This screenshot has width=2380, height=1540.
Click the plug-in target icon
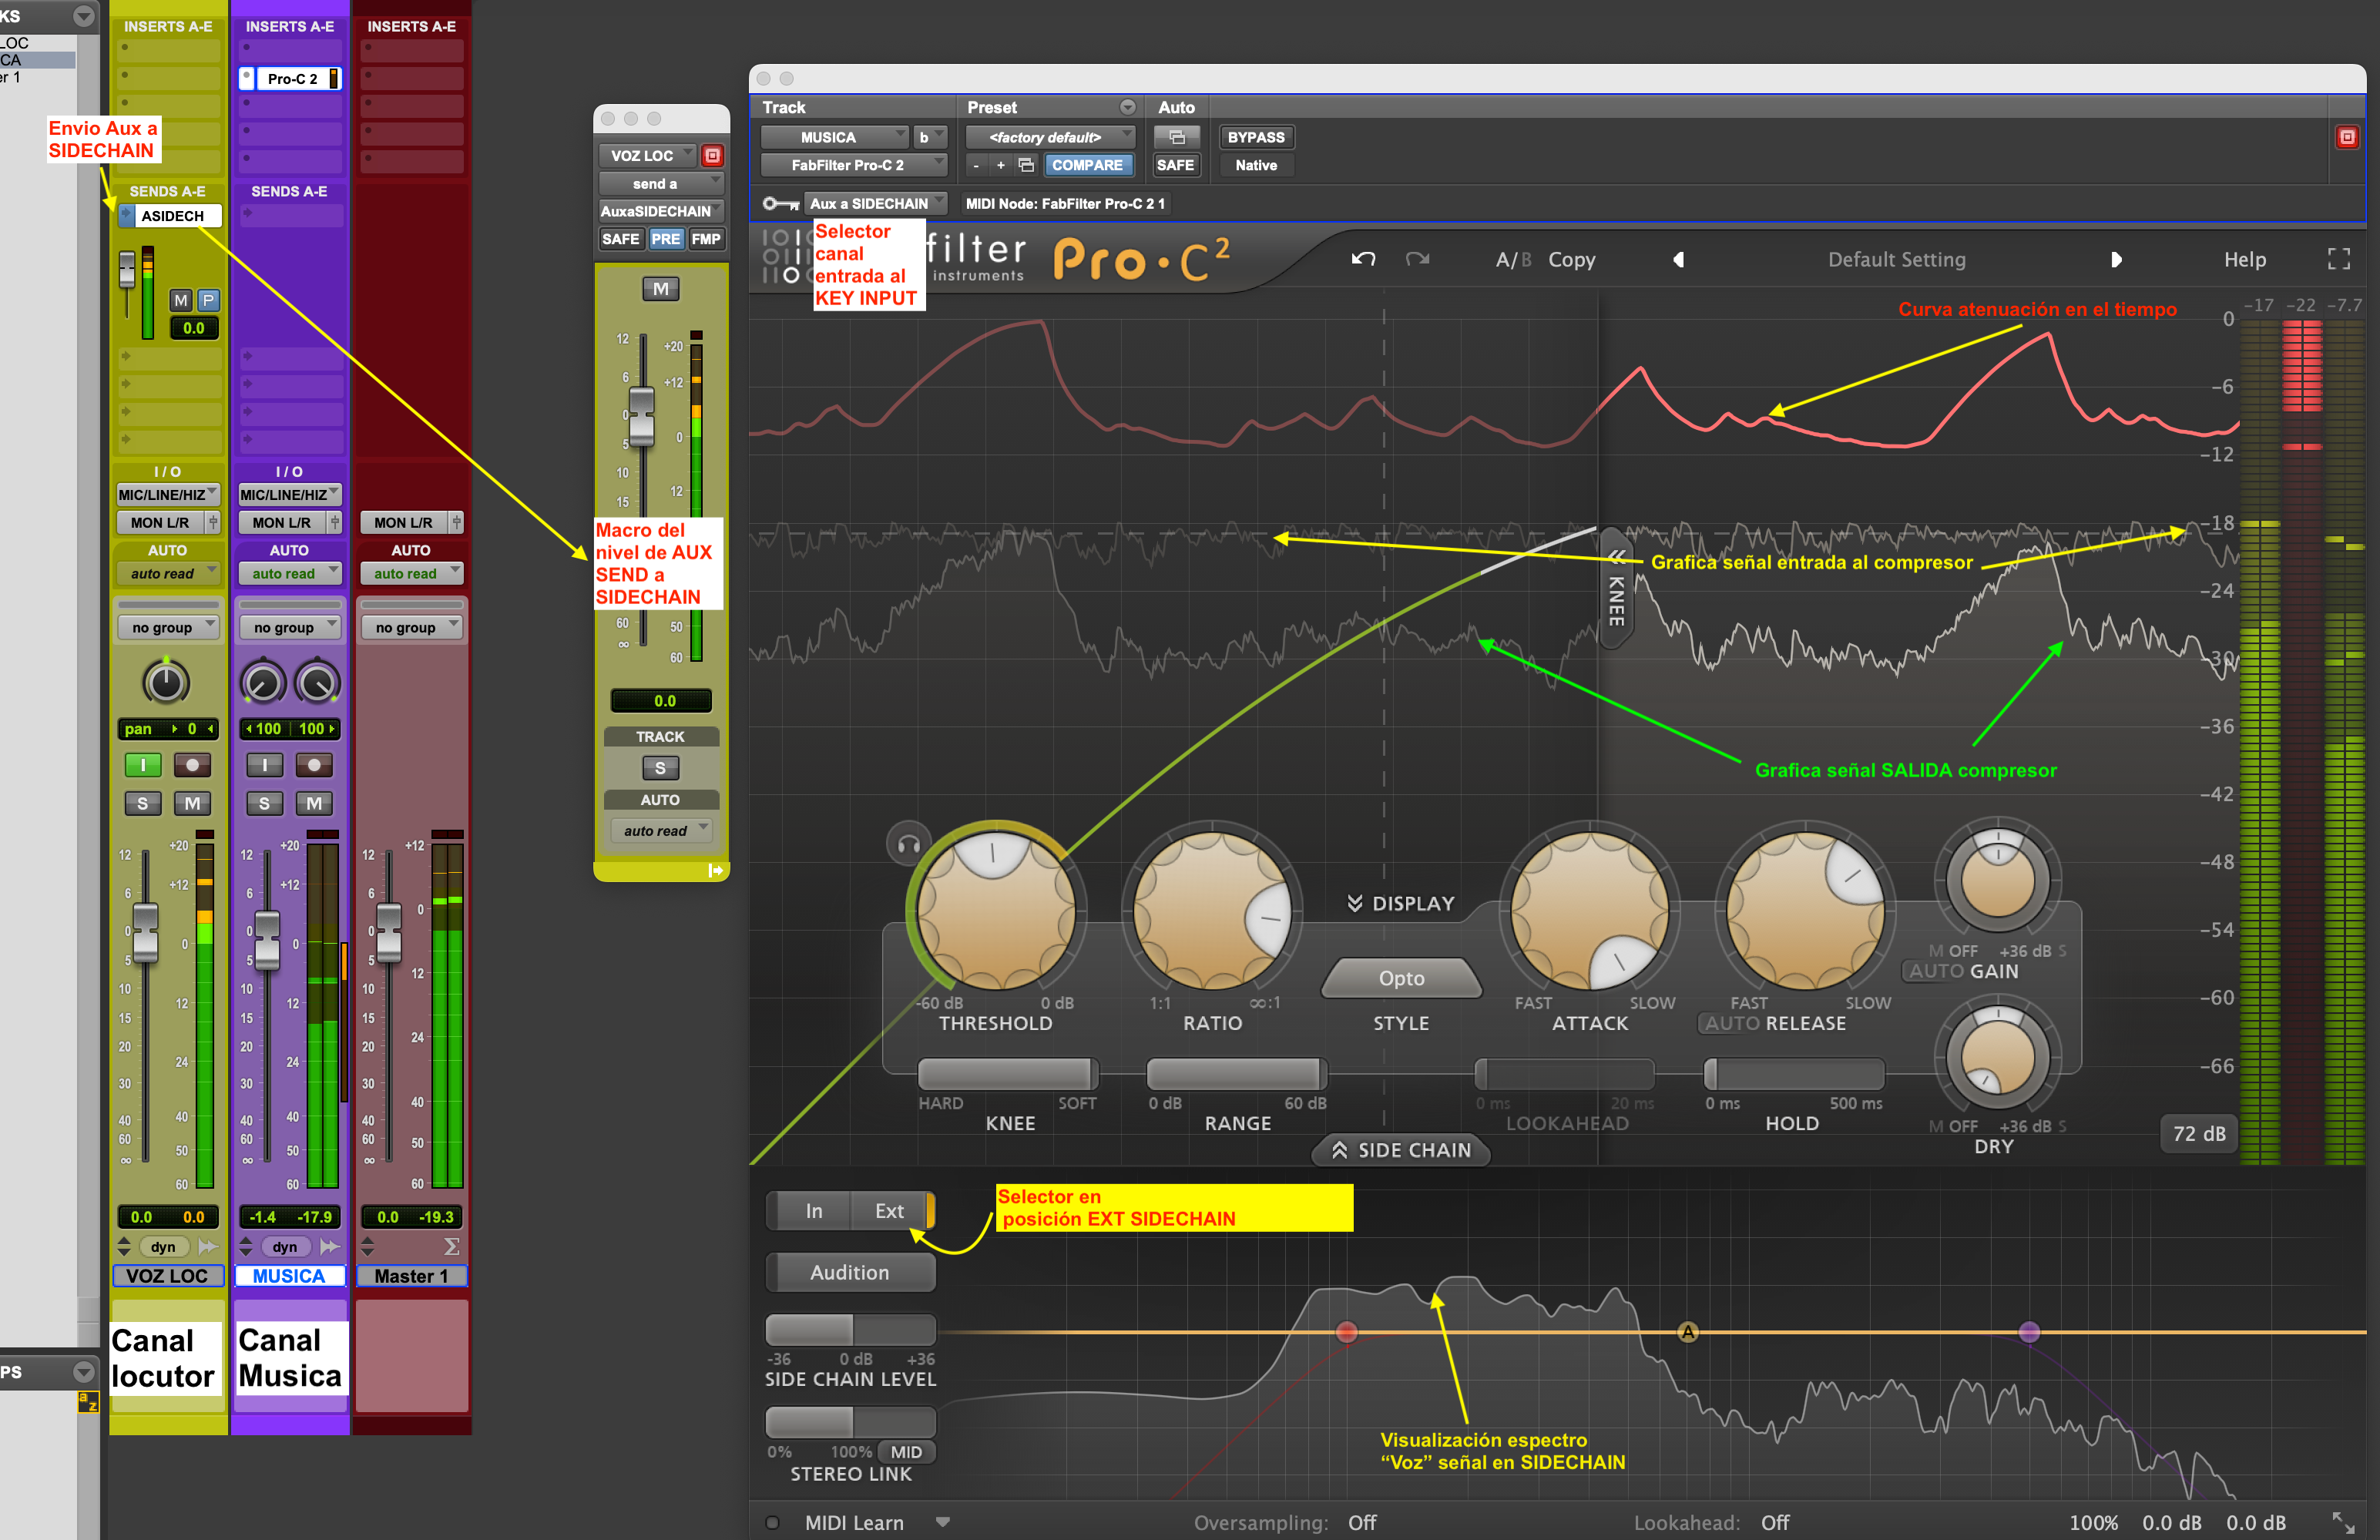click(2347, 137)
